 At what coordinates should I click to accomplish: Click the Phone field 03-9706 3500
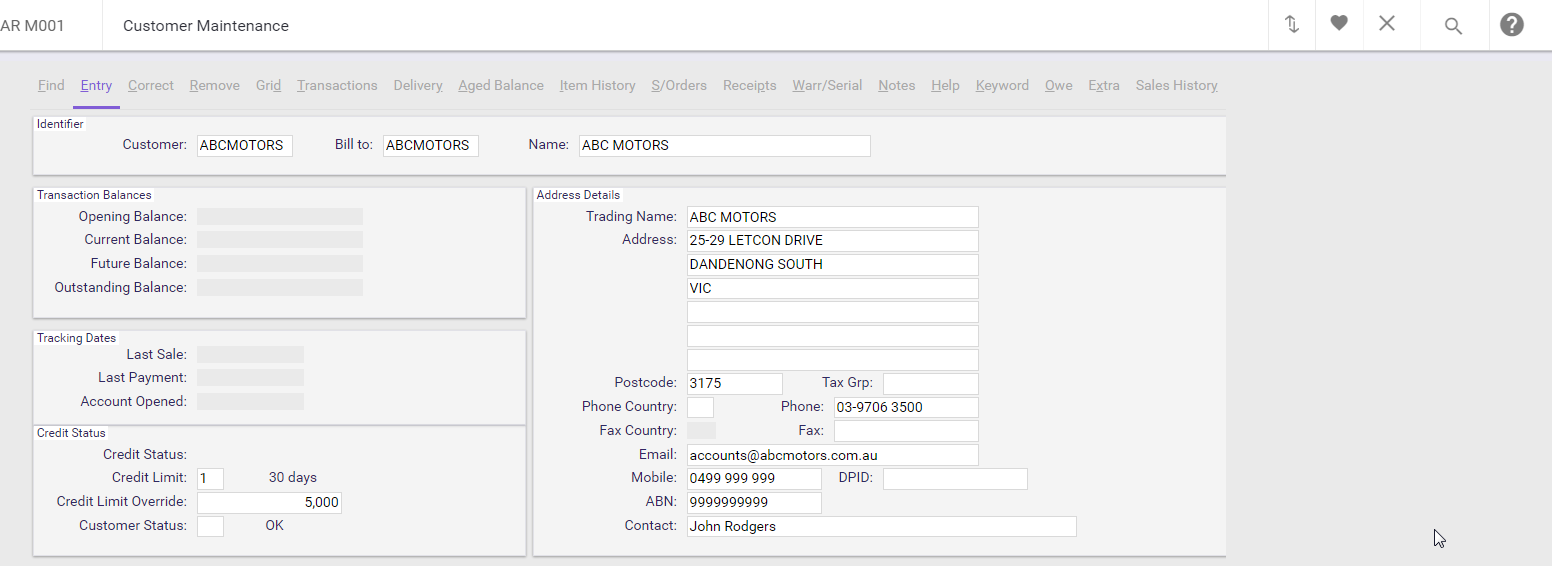(x=906, y=407)
